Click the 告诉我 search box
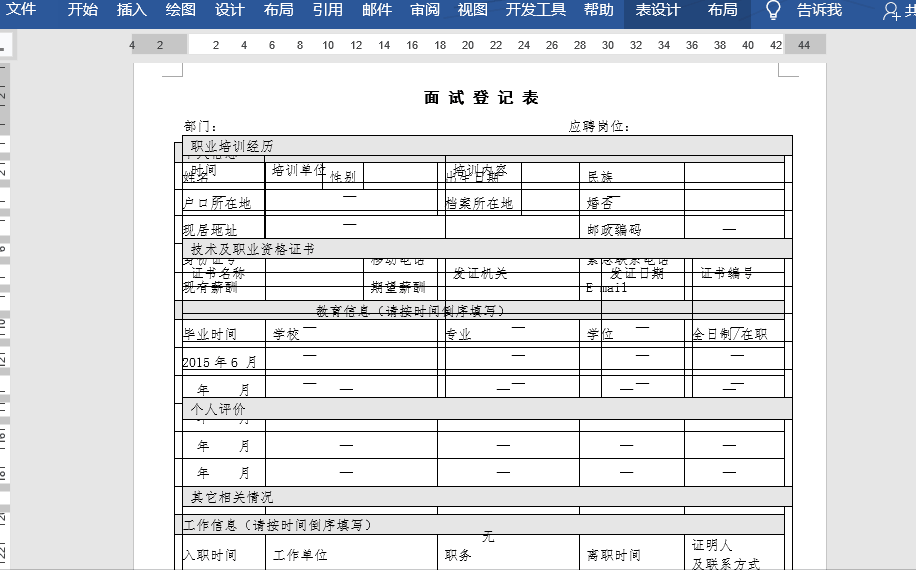The height and width of the screenshot is (570, 916). [x=819, y=11]
